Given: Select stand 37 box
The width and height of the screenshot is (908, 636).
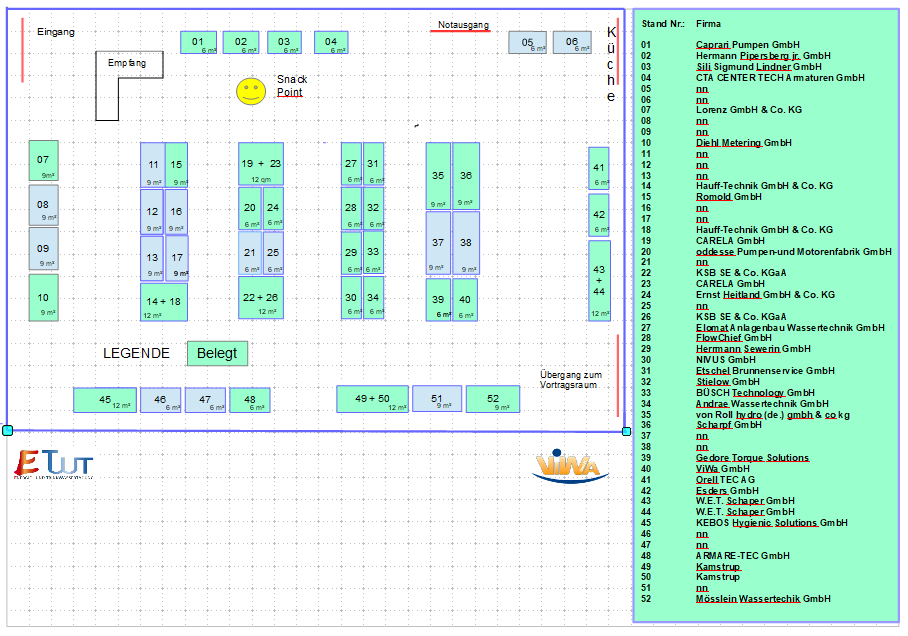Looking at the screenshot, I should point(438,243).
